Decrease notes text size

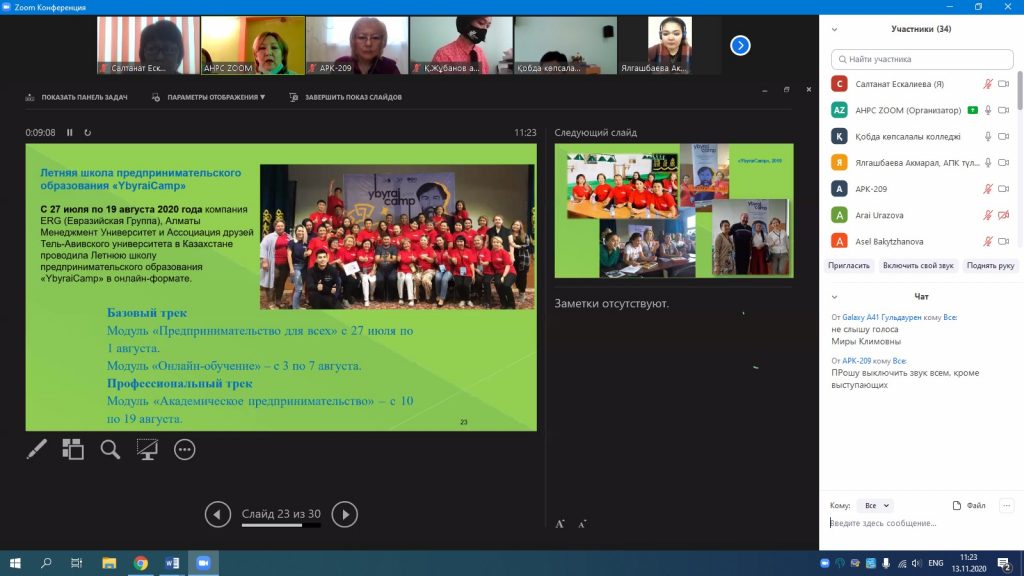(582, 524)
